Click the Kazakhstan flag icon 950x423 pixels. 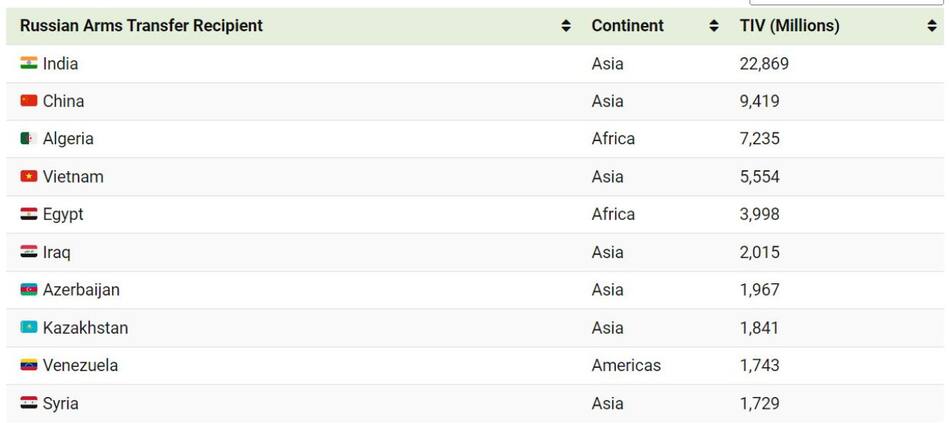pos(29,328)
